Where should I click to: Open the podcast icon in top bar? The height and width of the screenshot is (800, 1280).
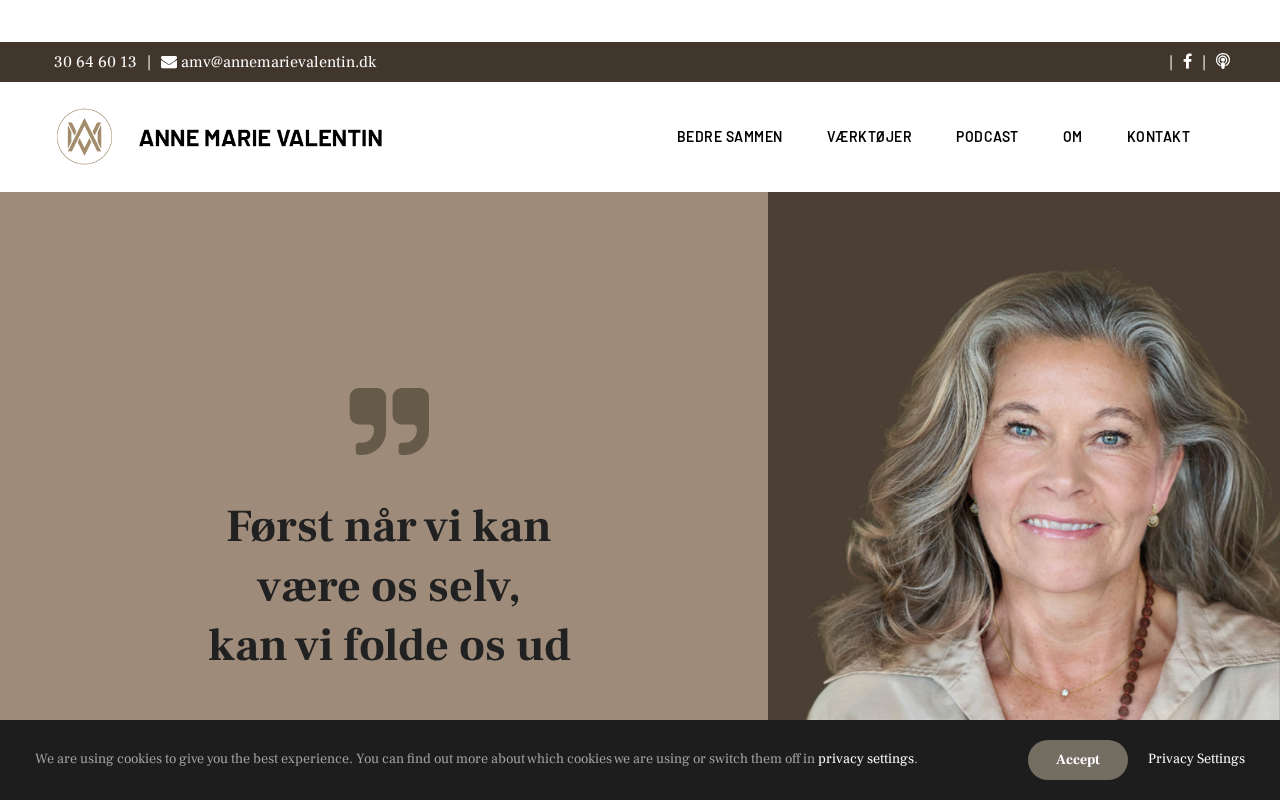[1222, 62]
